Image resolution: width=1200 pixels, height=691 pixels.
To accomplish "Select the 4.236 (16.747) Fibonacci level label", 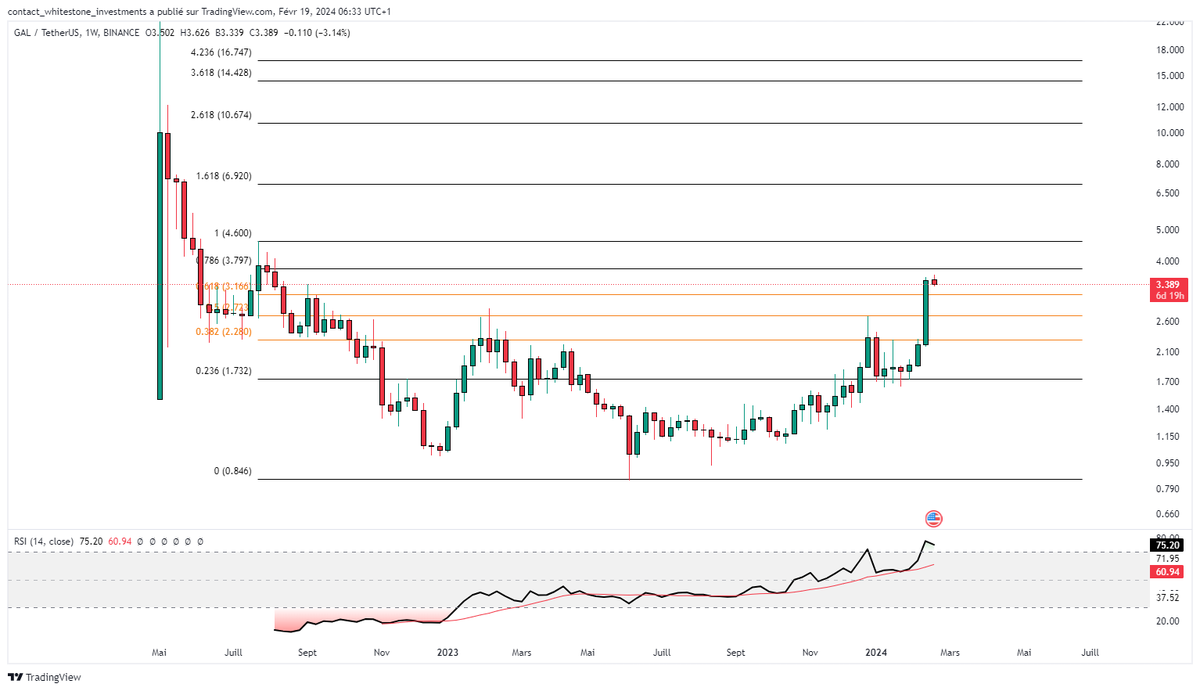I will [221, 53].
